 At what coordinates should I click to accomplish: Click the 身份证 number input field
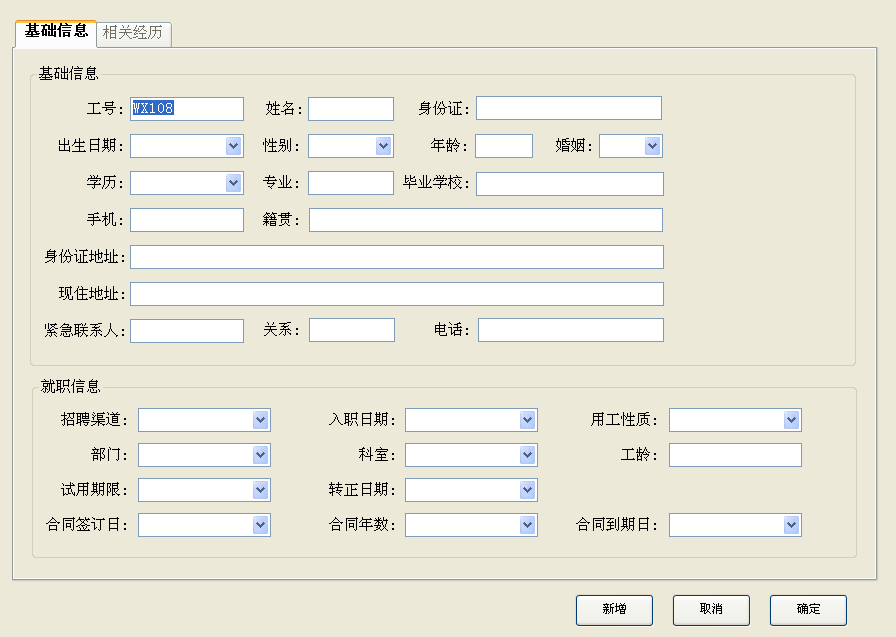tap(569, 108)
